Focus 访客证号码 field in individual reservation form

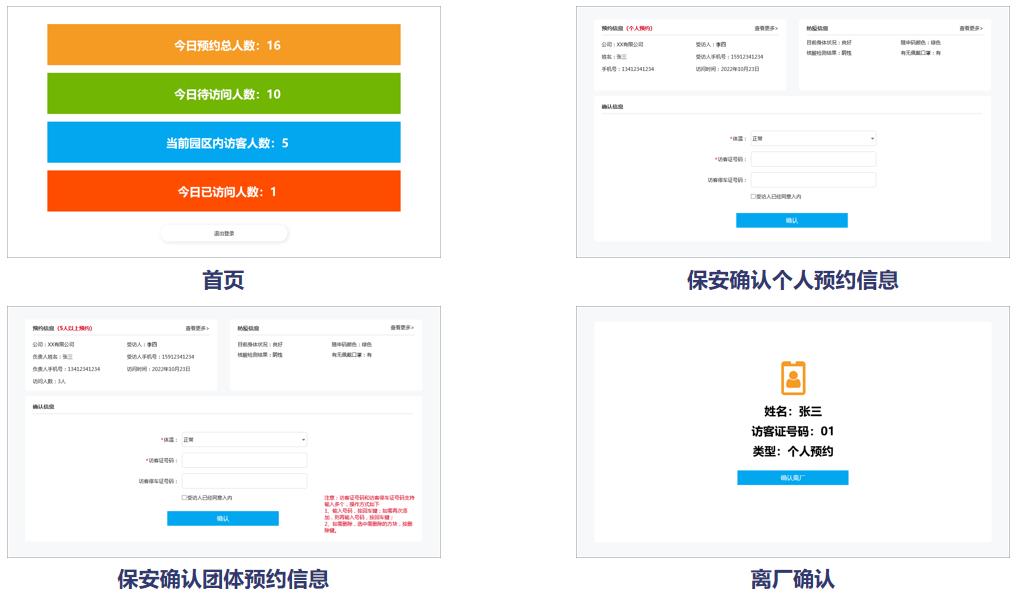[x=812, y=159]
